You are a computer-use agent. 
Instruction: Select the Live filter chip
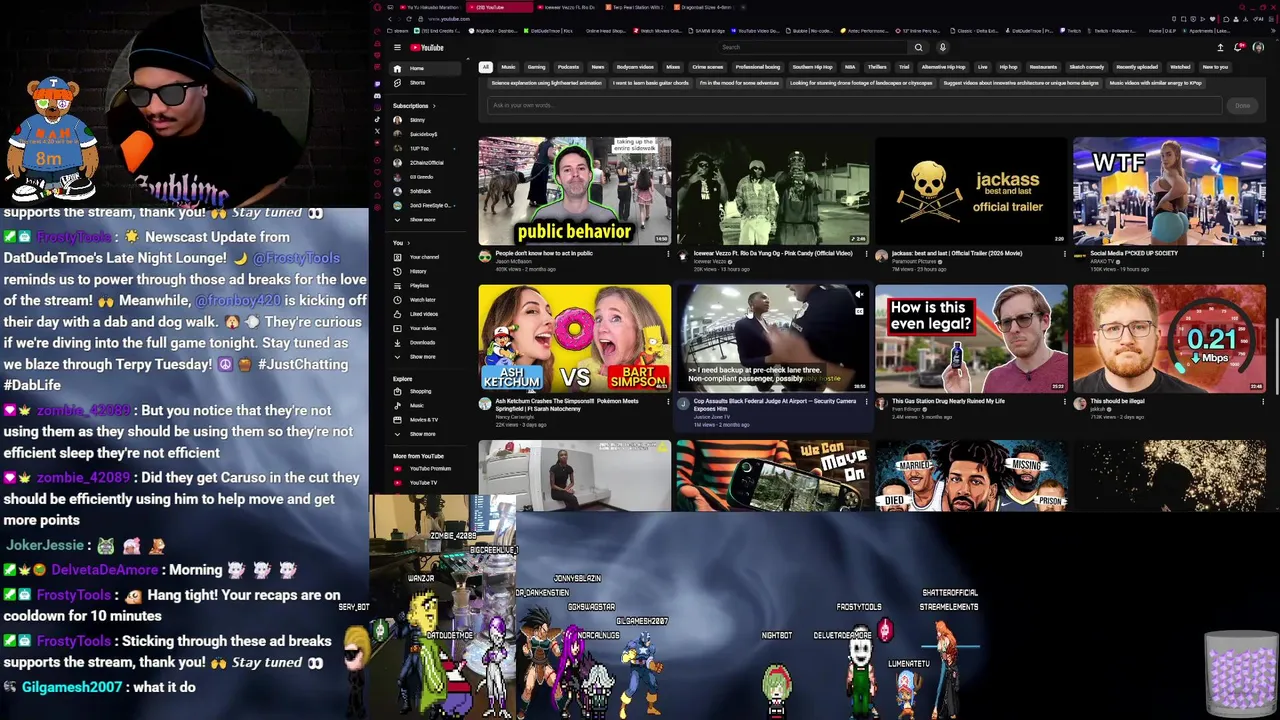[x=982, y=67]
